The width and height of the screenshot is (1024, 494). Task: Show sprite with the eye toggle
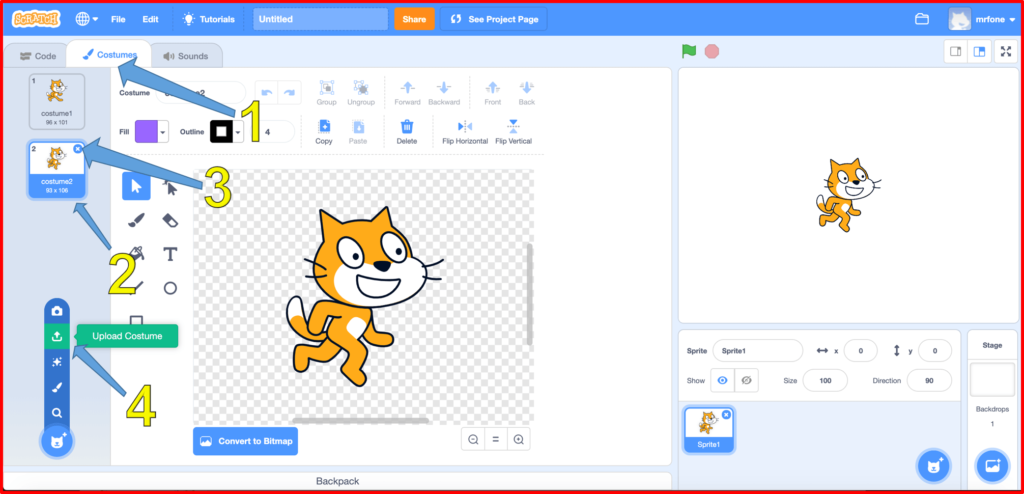point(722,380)
